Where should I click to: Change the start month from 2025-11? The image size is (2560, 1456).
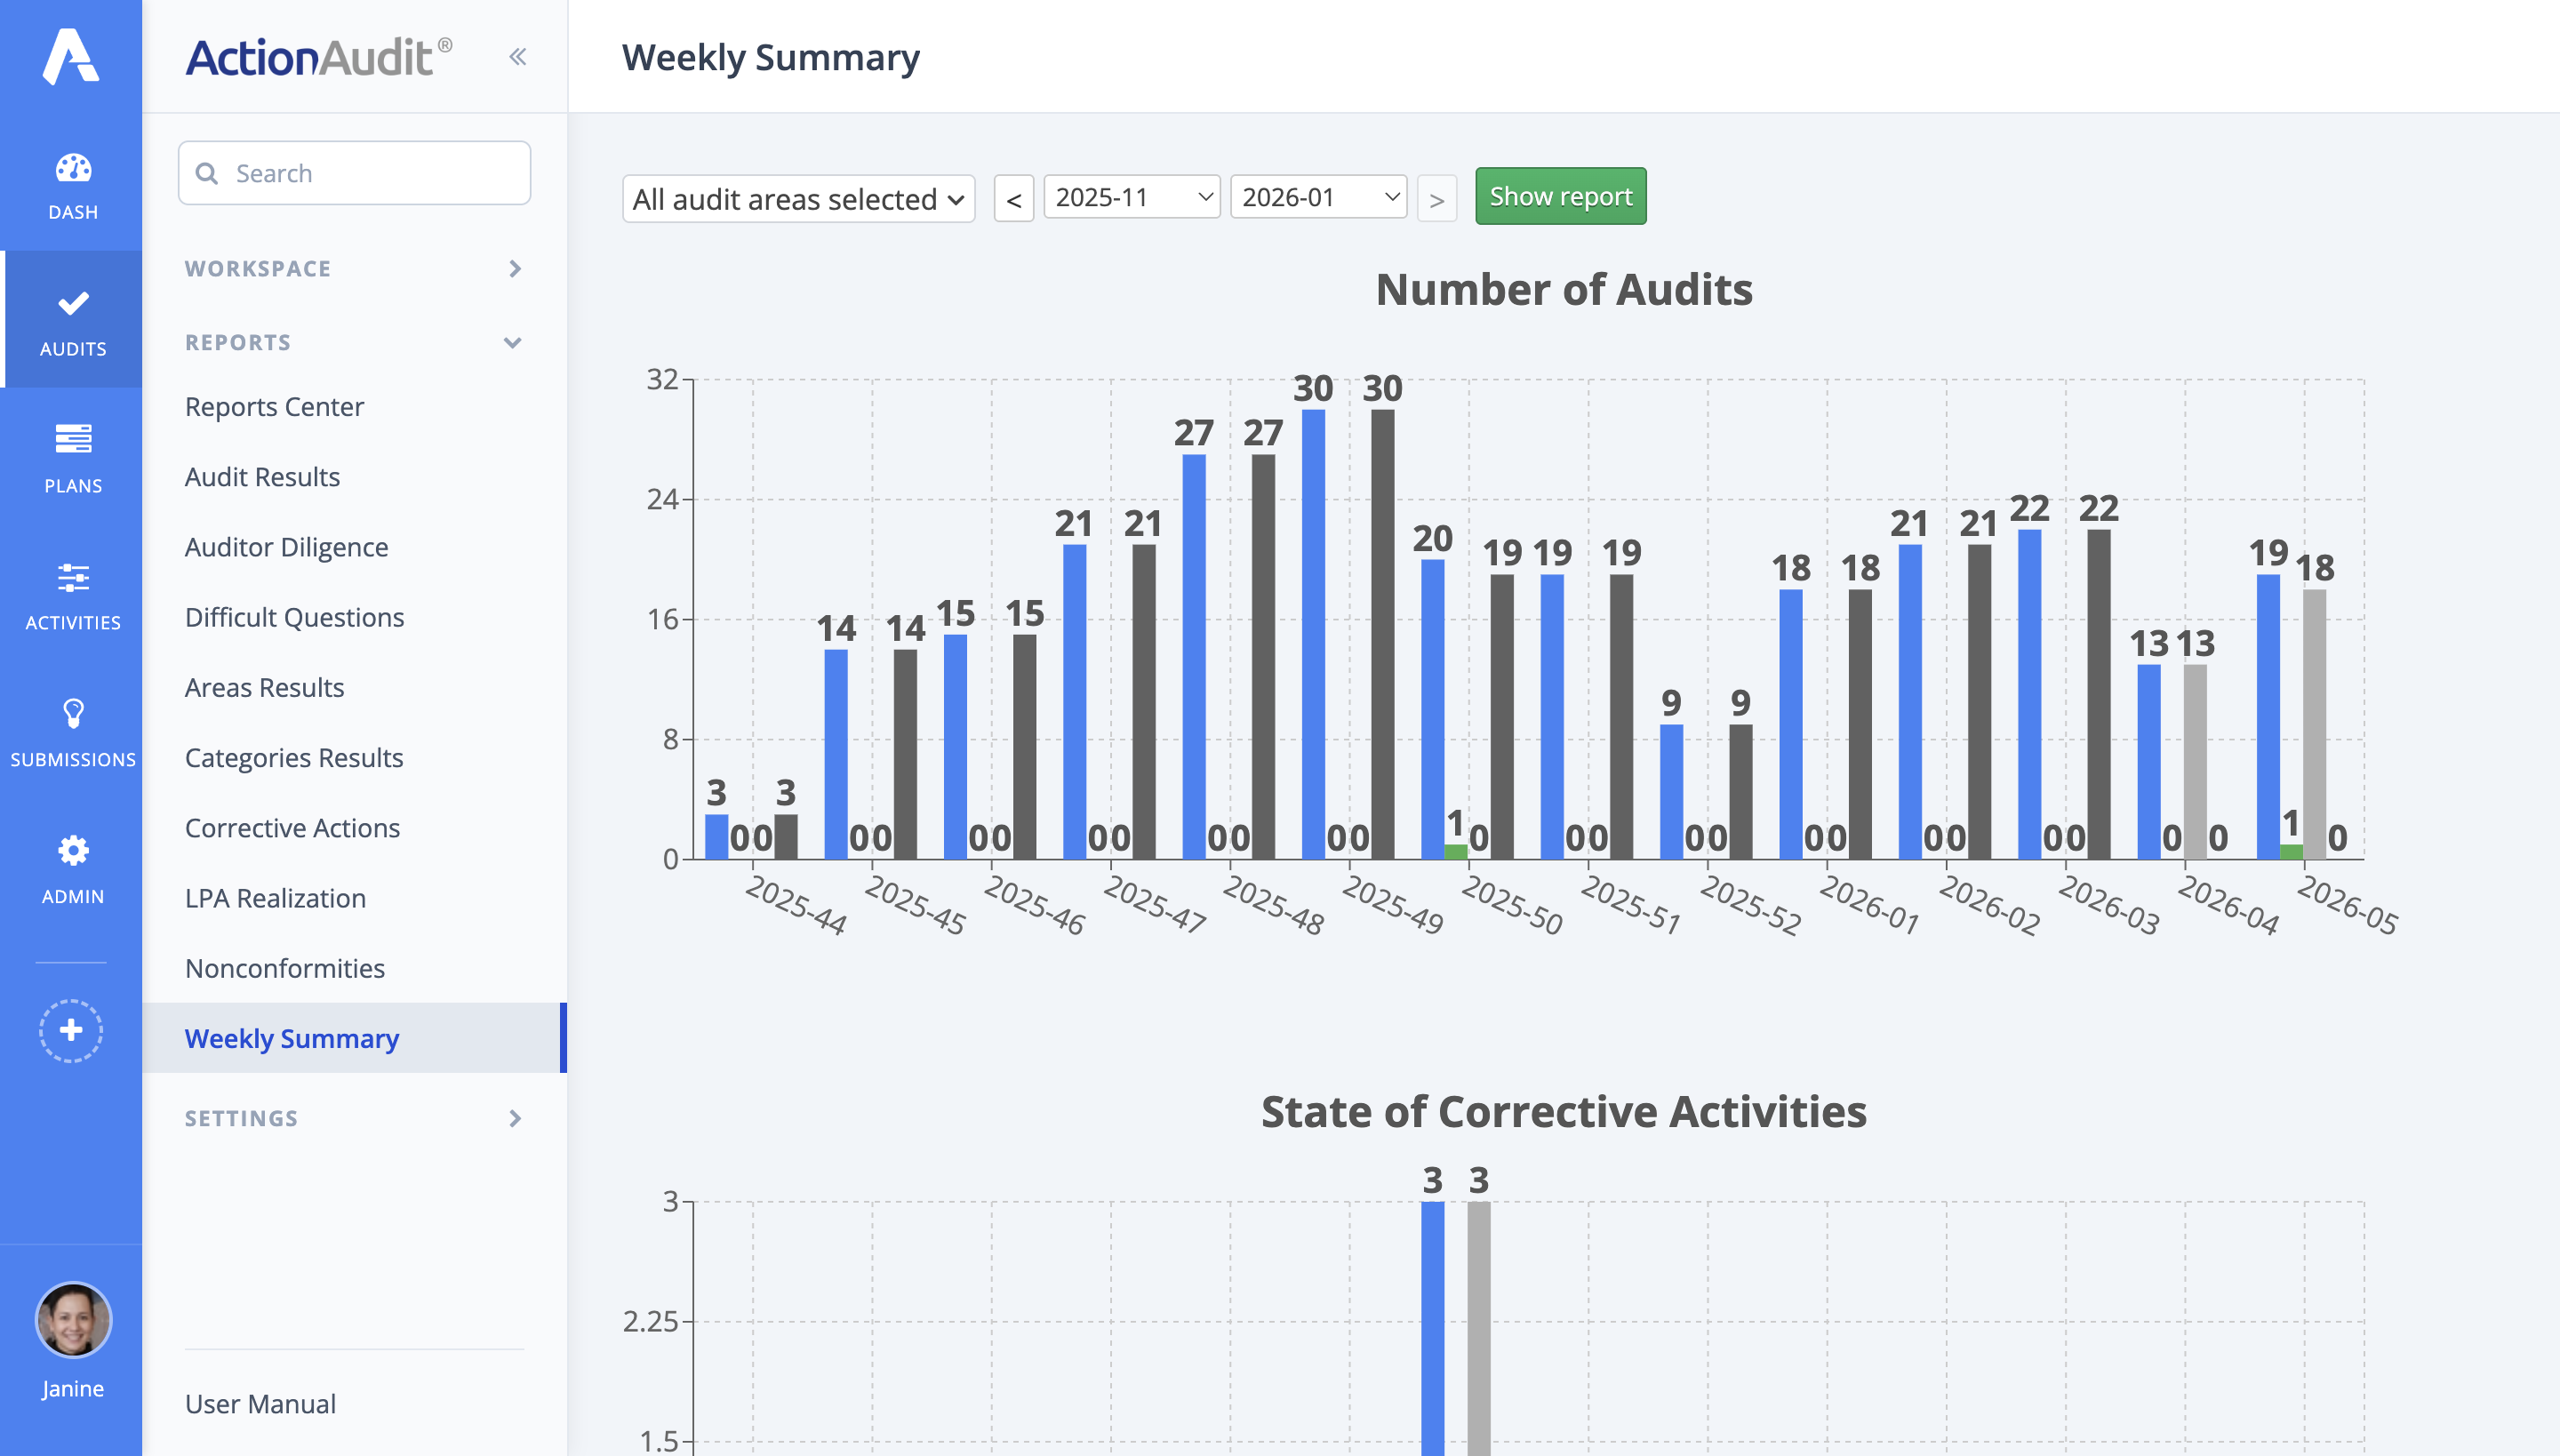point(1131,197)
